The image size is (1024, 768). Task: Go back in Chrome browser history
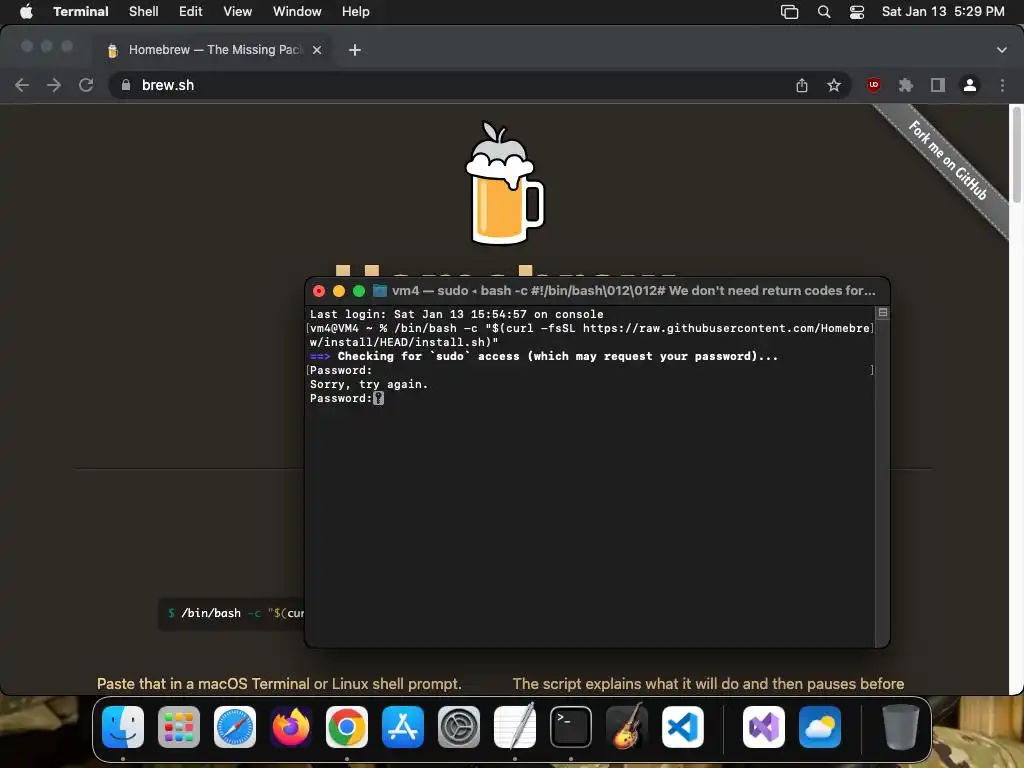(x=22, y=85)
